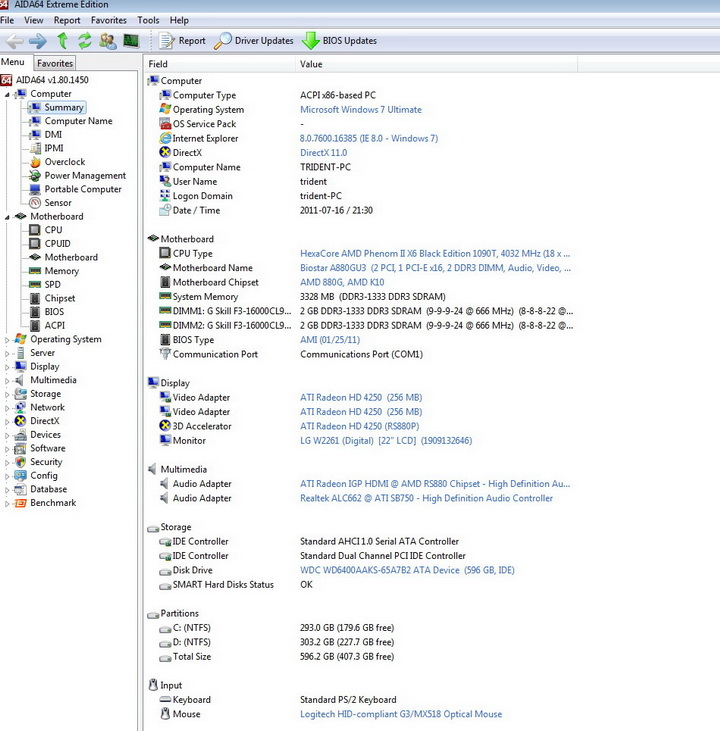The width and height of the screenshot is (720, 731).
Task: Expand the Storage tree node
Action: pyautogui.click(x=7, y=394)
